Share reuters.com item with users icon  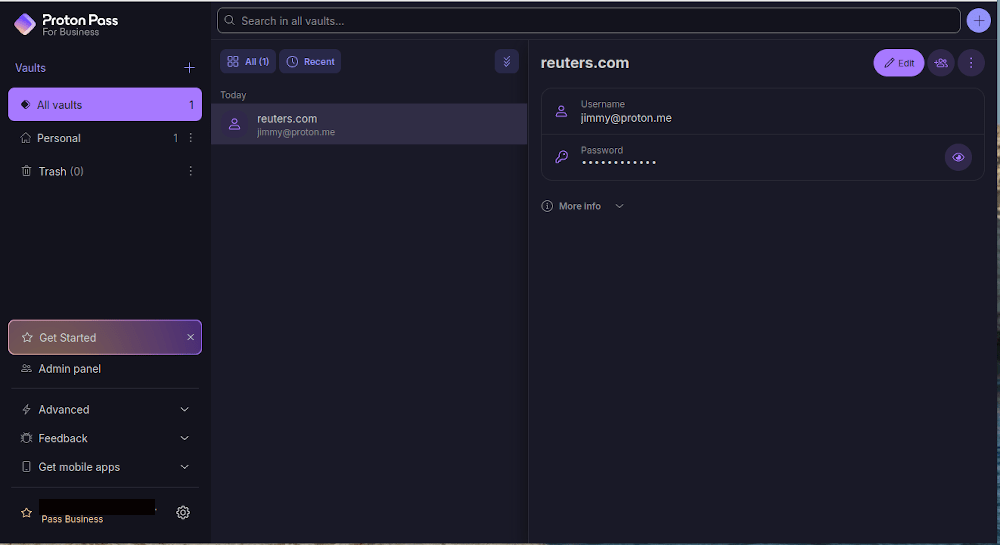pos(941,63)
